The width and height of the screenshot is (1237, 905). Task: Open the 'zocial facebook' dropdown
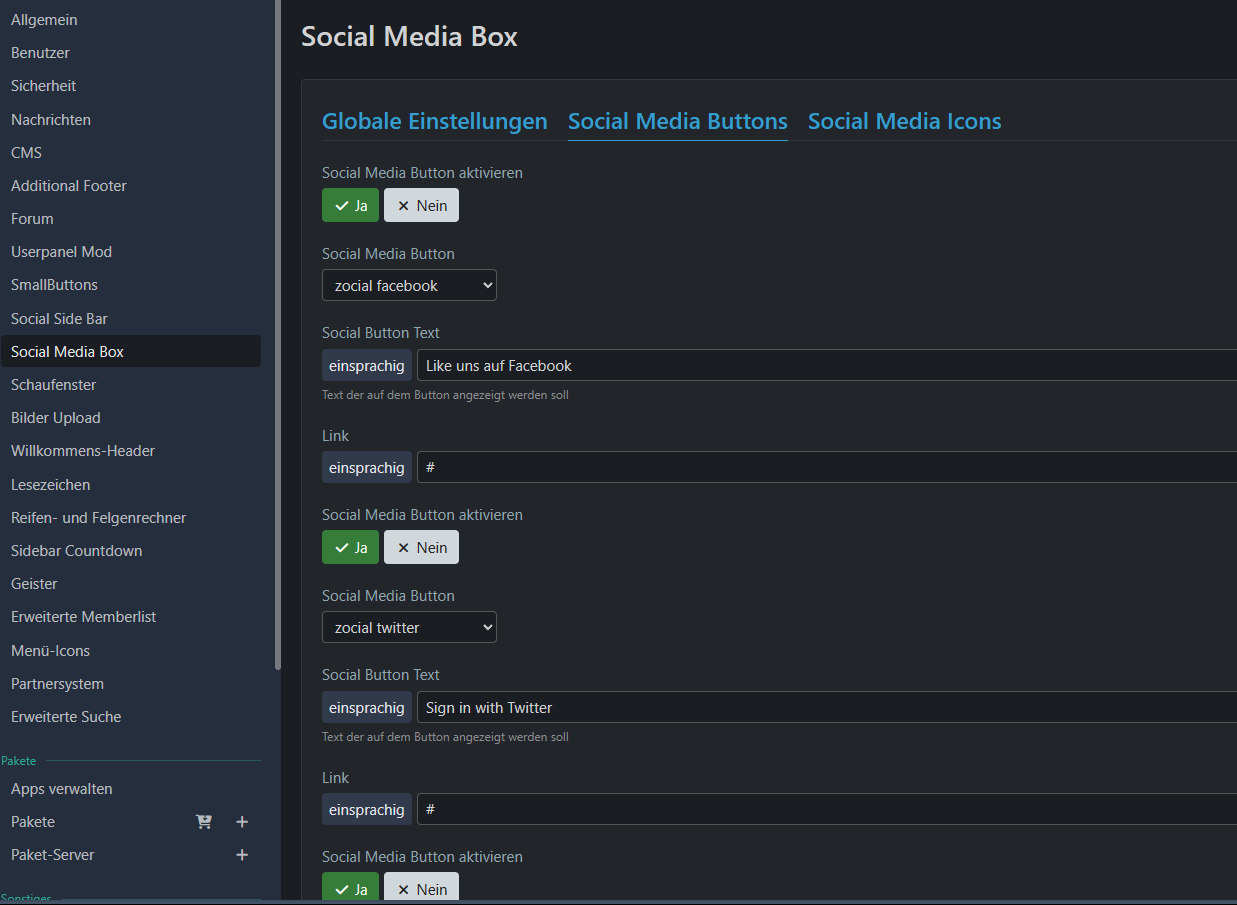[409, 286]
